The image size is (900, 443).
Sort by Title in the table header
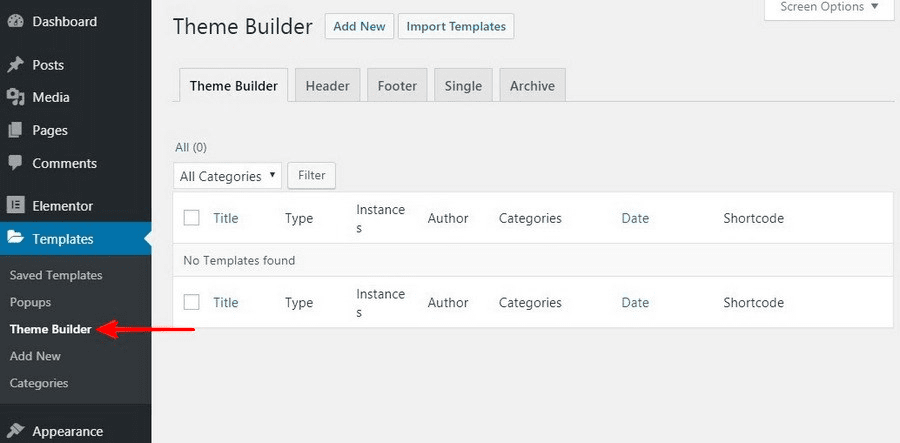226,218
